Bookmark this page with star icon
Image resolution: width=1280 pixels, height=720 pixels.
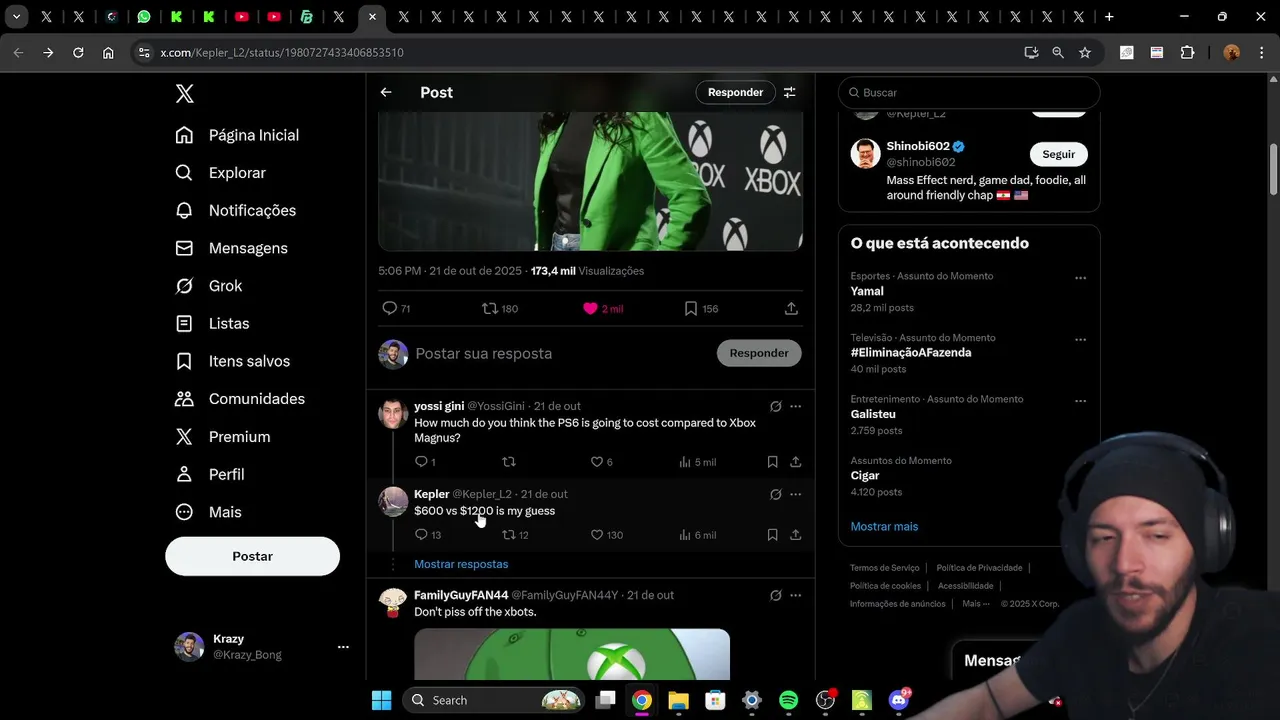1085,52
